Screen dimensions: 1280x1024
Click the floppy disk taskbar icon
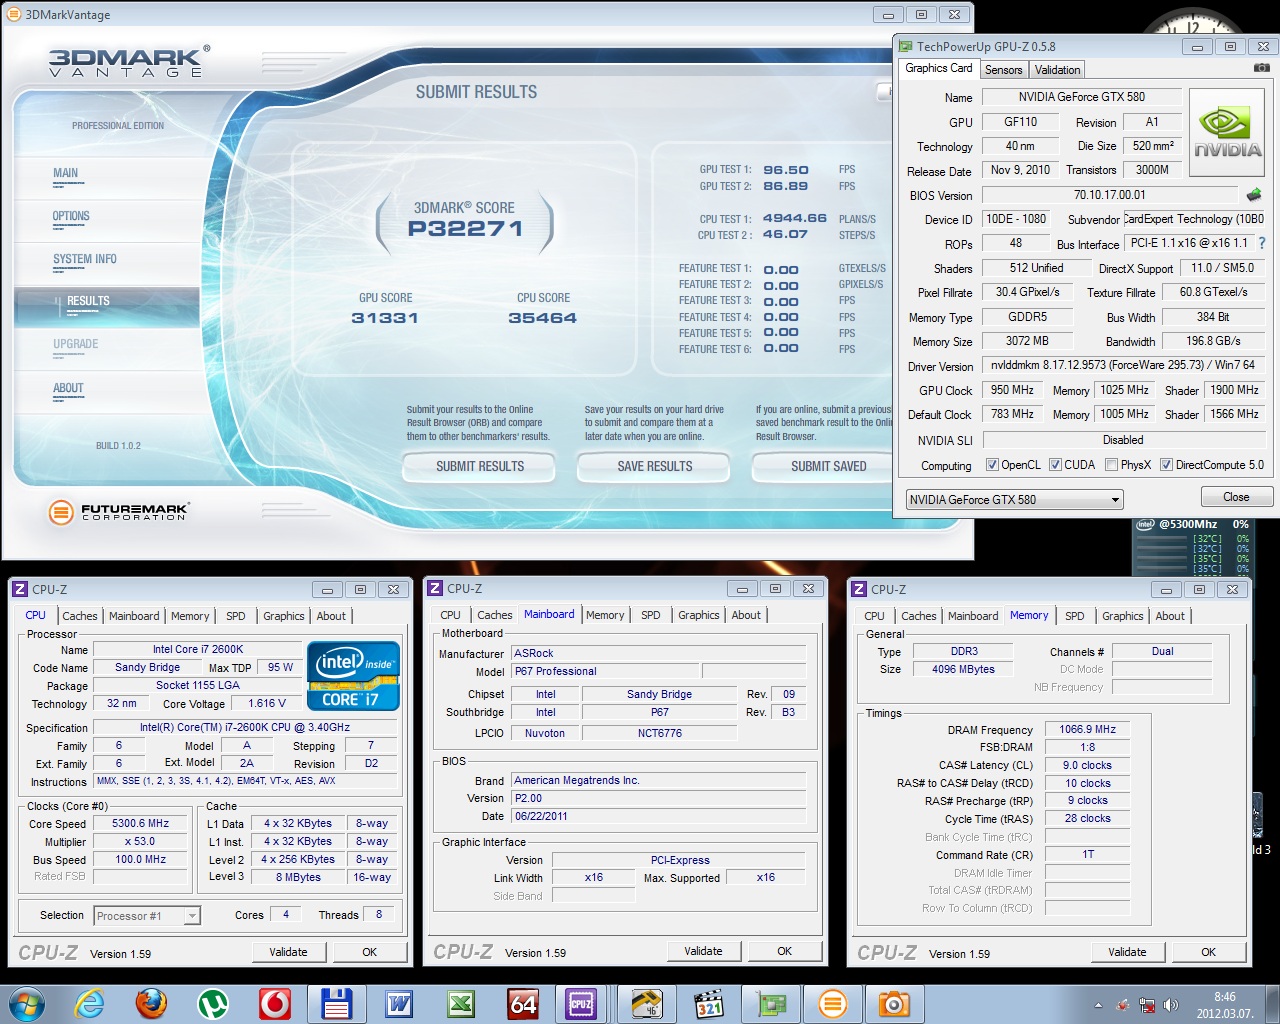coord(336,1003)
